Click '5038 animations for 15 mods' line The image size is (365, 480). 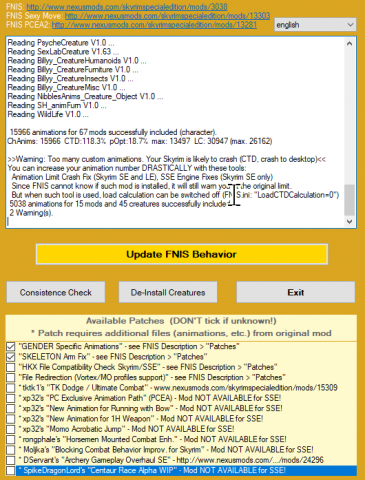point(120,204)
